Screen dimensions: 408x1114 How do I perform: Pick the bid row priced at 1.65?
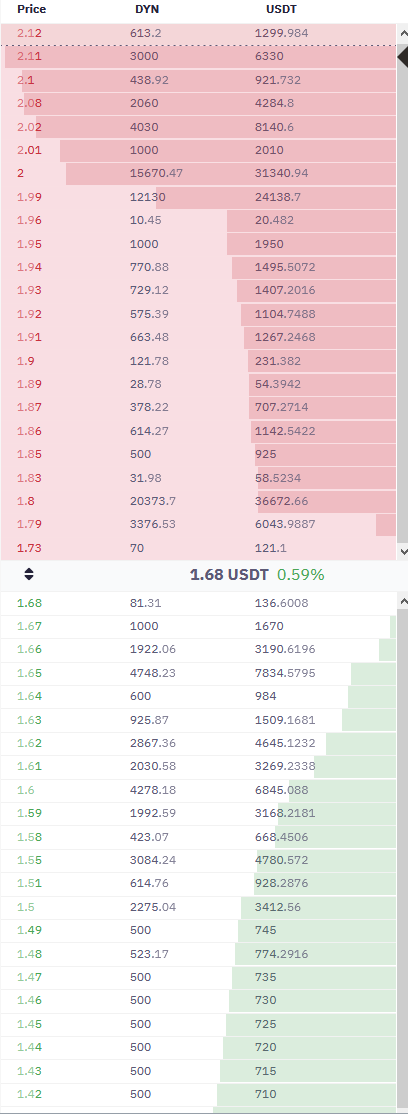pyautogui.click(x=198, y=673)
